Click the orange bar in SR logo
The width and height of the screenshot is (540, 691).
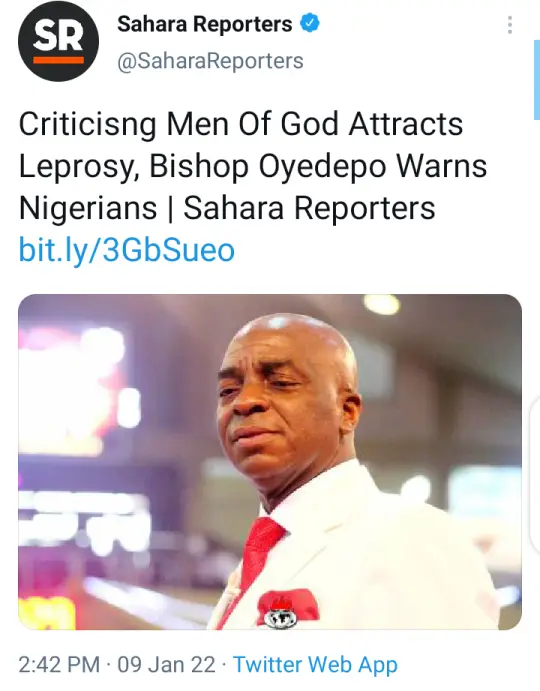click(x=58, y=60)
